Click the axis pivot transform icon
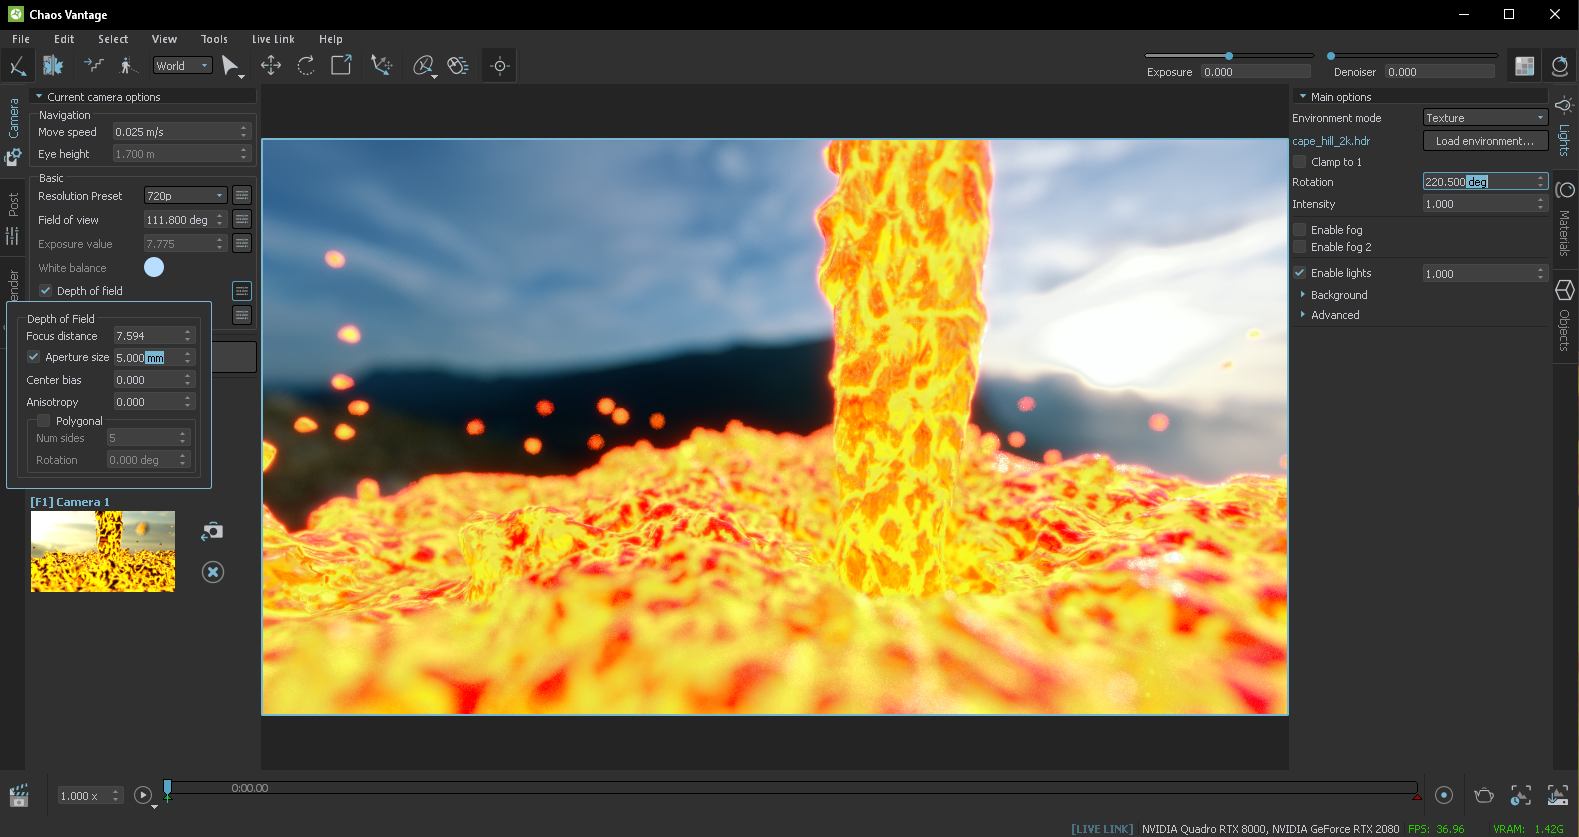1579x837 pixels. [381, 66]
